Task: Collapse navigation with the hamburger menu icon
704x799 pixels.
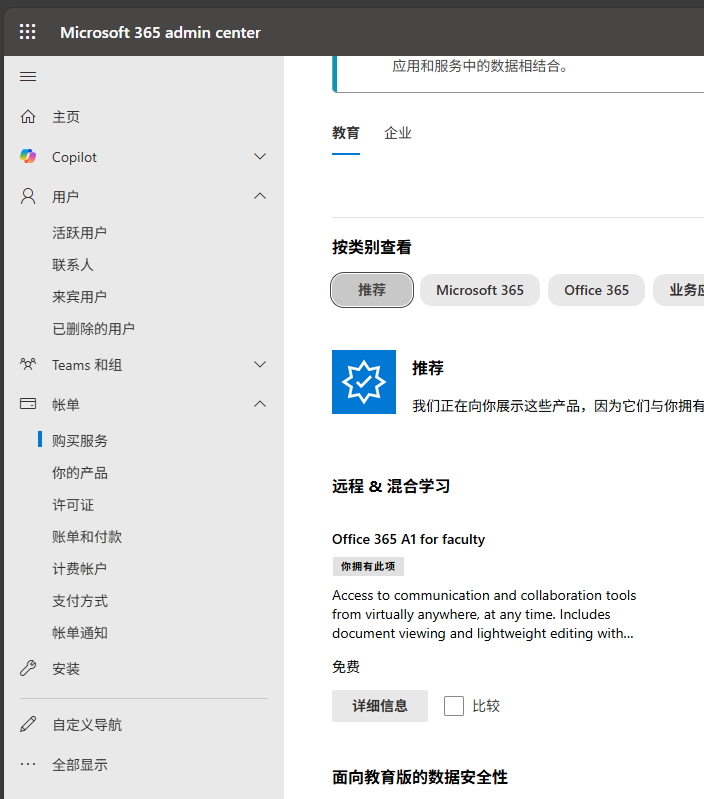Action: tap(28, 76)
